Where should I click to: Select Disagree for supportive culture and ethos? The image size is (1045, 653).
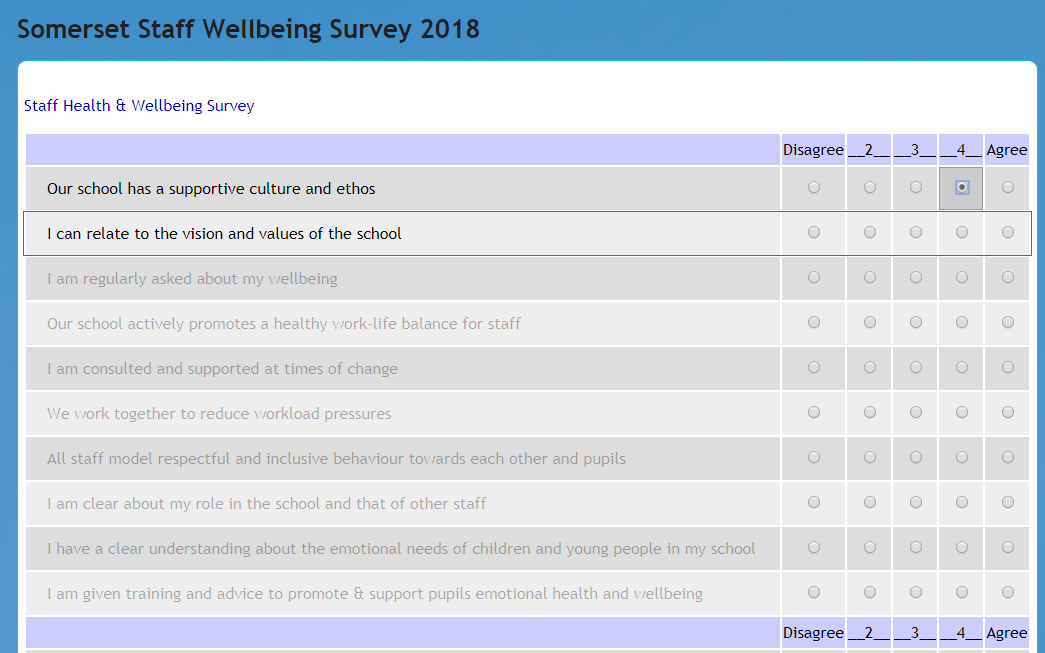pyautogui.click(x=814, y=188)
